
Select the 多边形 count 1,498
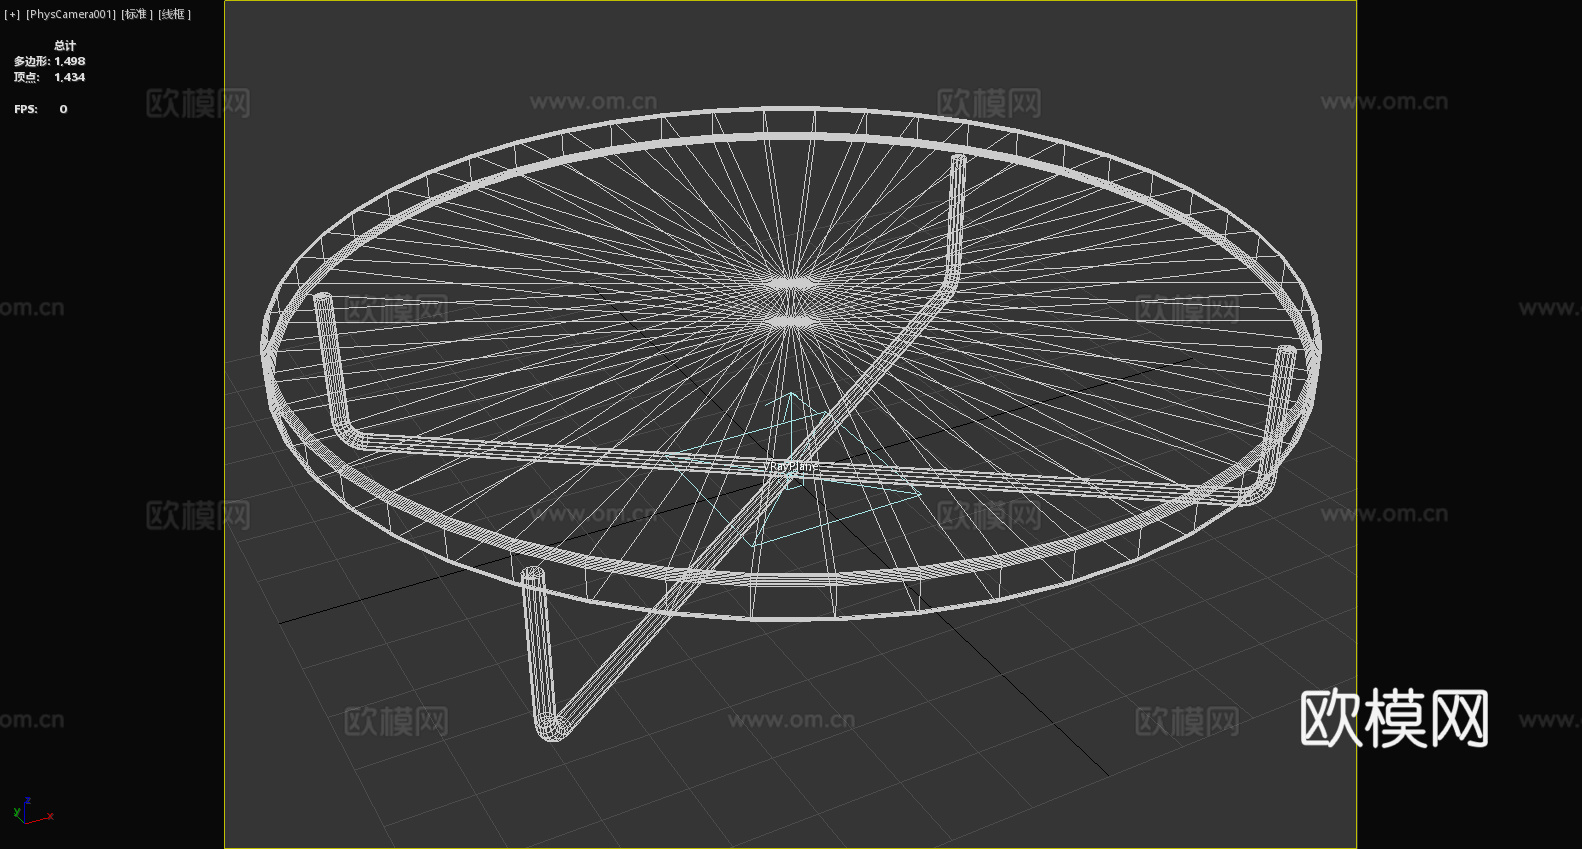click(70, 62)
